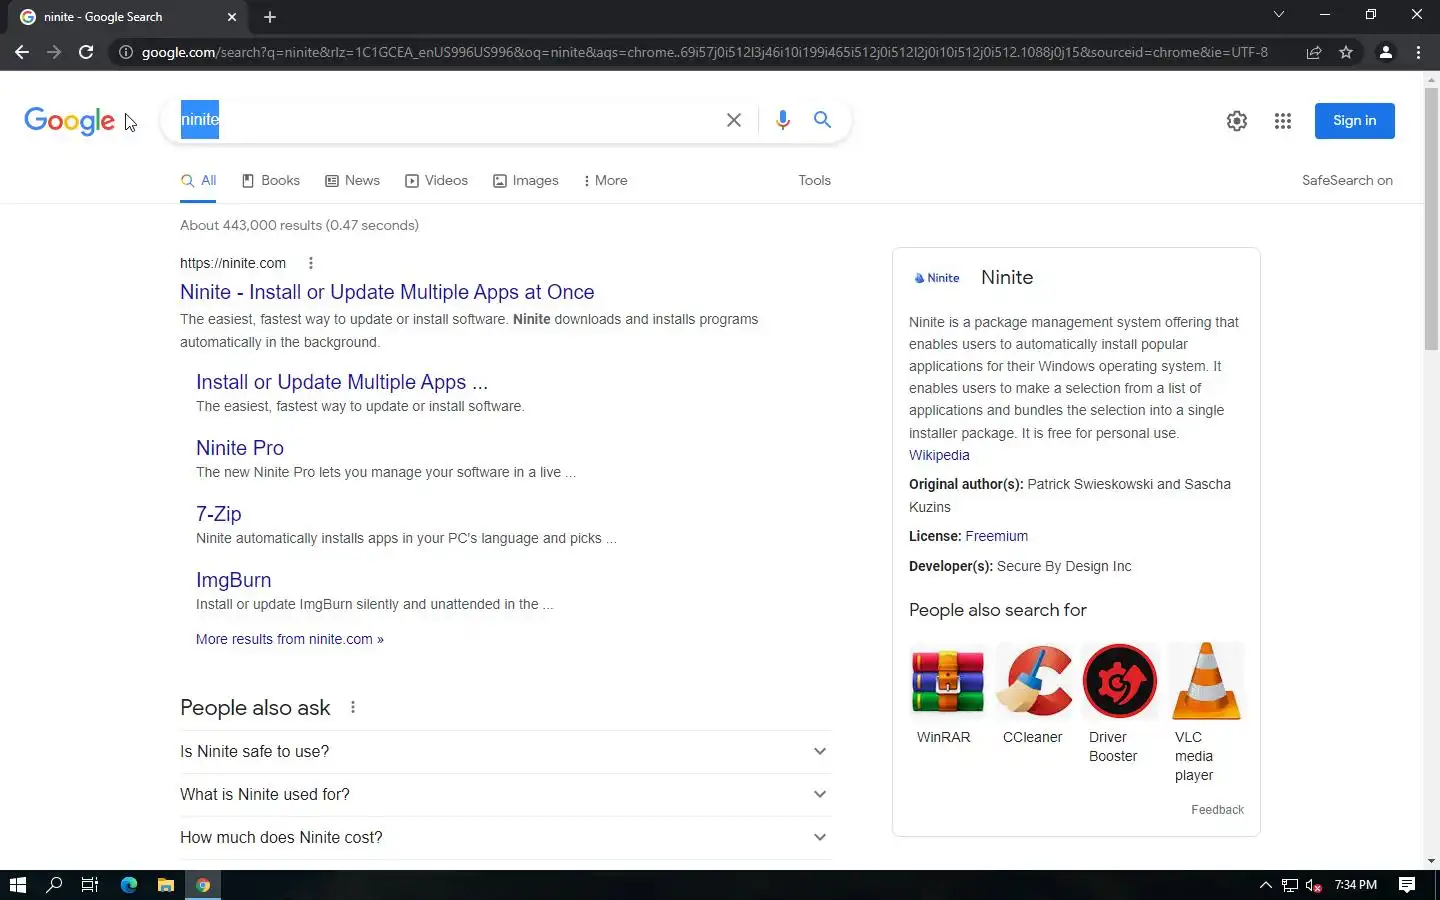1440x900 pixels.
Task: Click the About 443,000 results text
Action: (x=299, y=225)
